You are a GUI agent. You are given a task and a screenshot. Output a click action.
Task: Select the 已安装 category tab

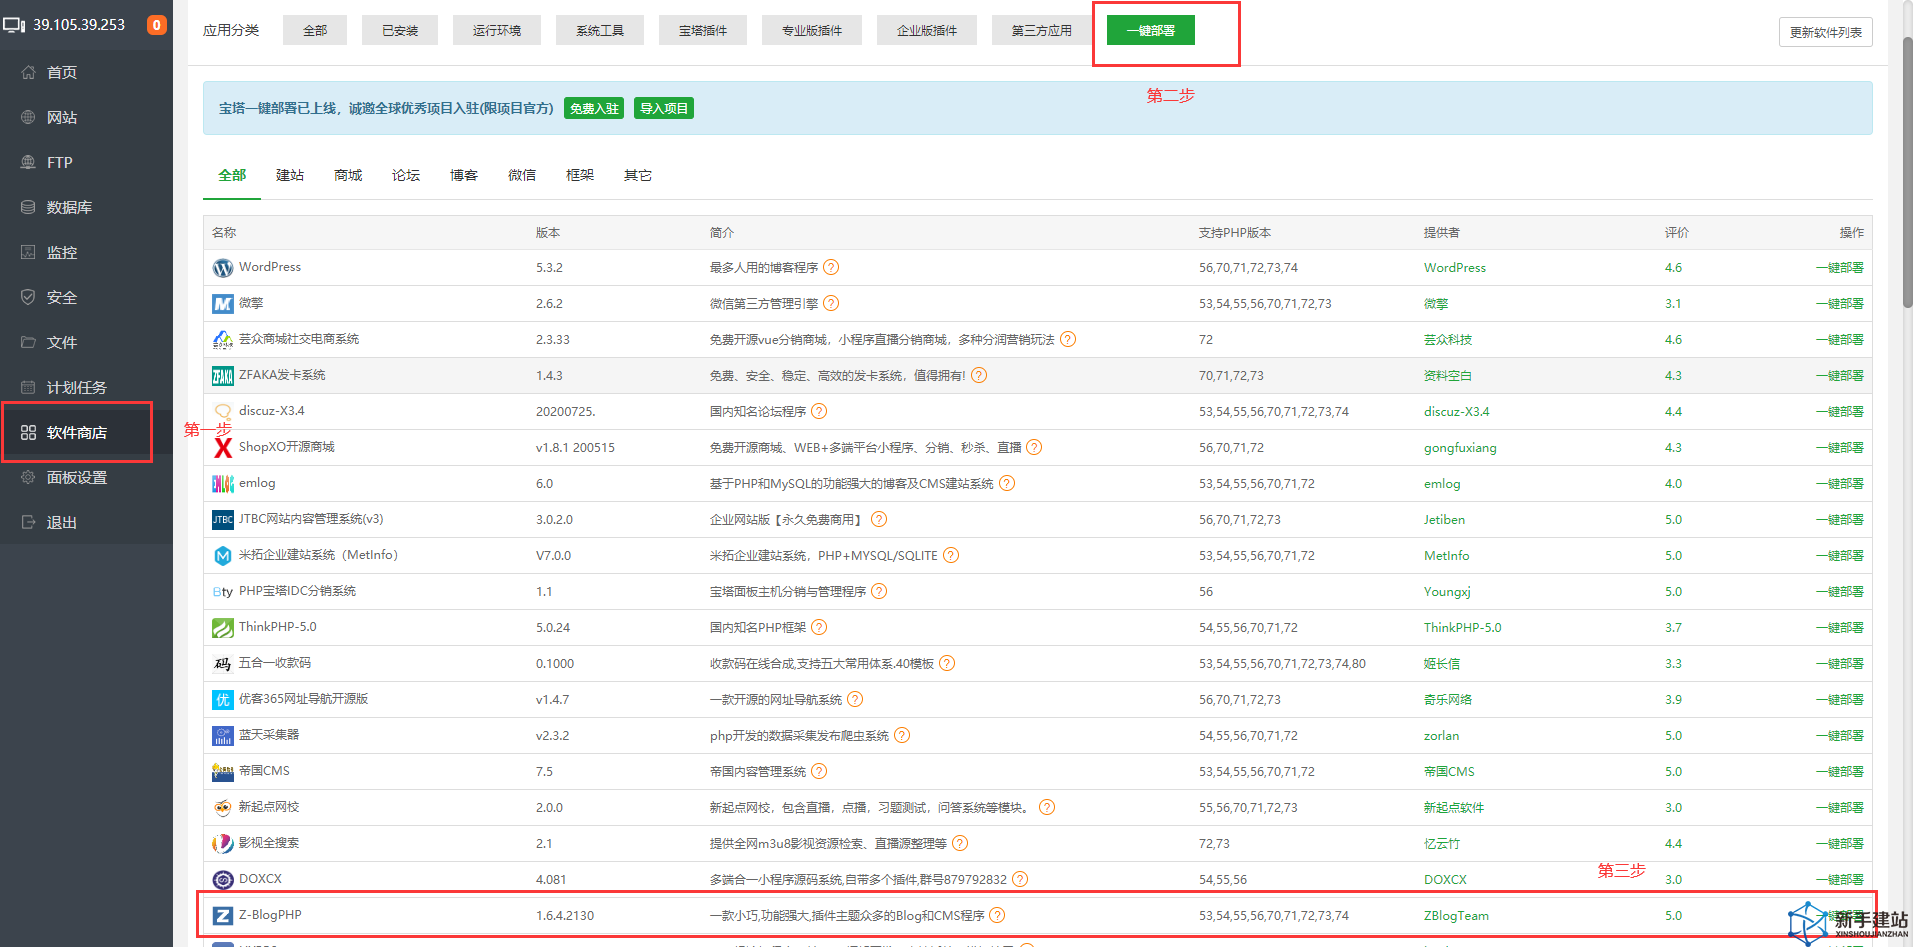point(400,30)
